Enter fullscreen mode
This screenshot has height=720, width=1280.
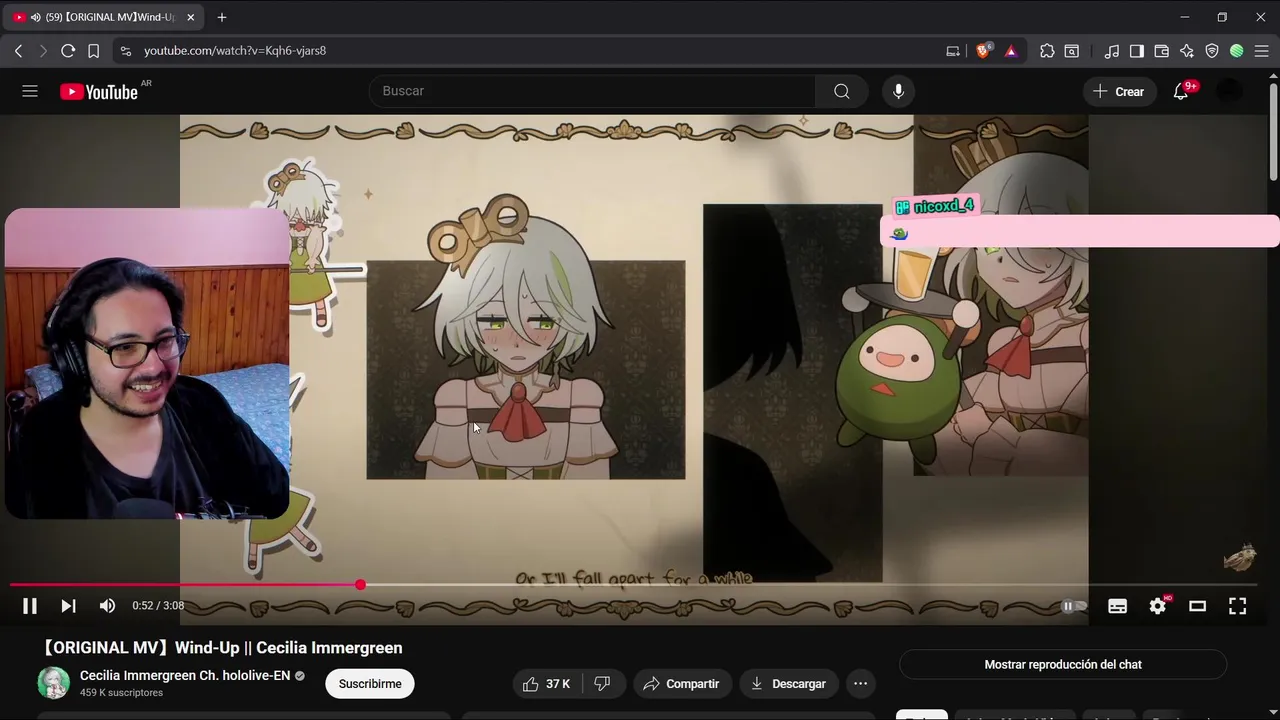point(1237,606)
